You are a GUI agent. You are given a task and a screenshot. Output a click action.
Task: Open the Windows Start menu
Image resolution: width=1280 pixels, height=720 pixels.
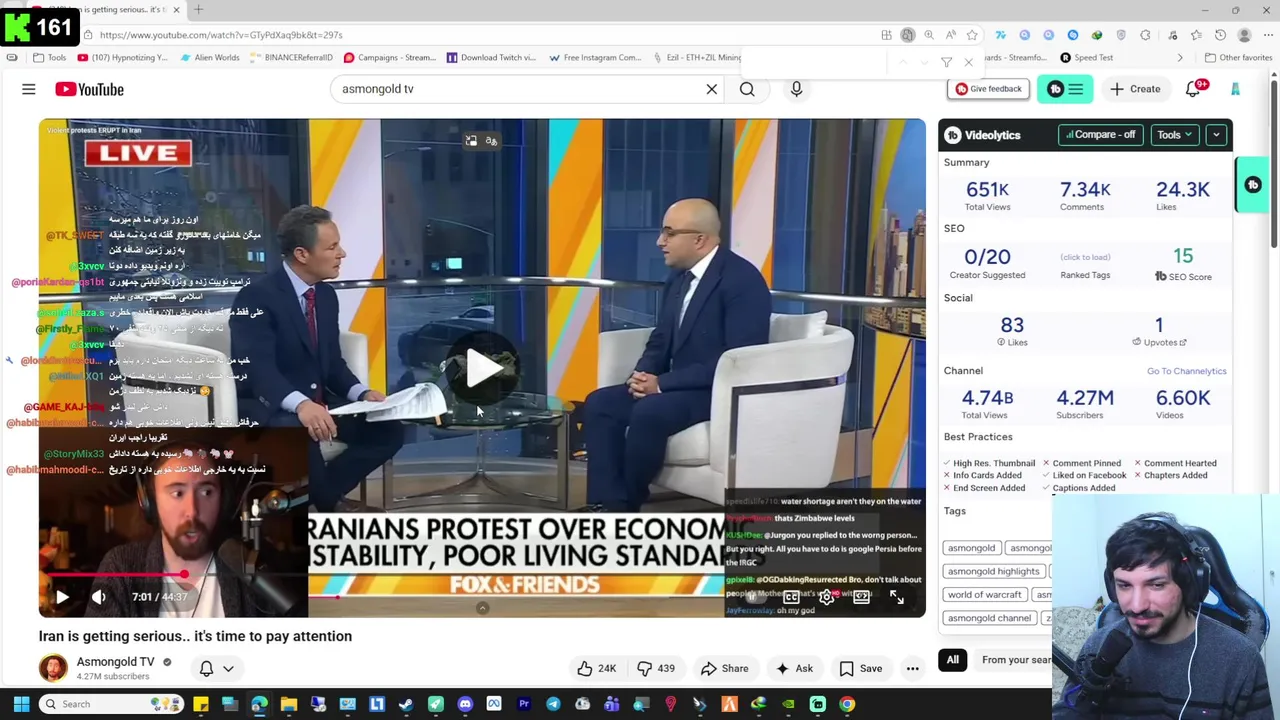tap(21, 704)
